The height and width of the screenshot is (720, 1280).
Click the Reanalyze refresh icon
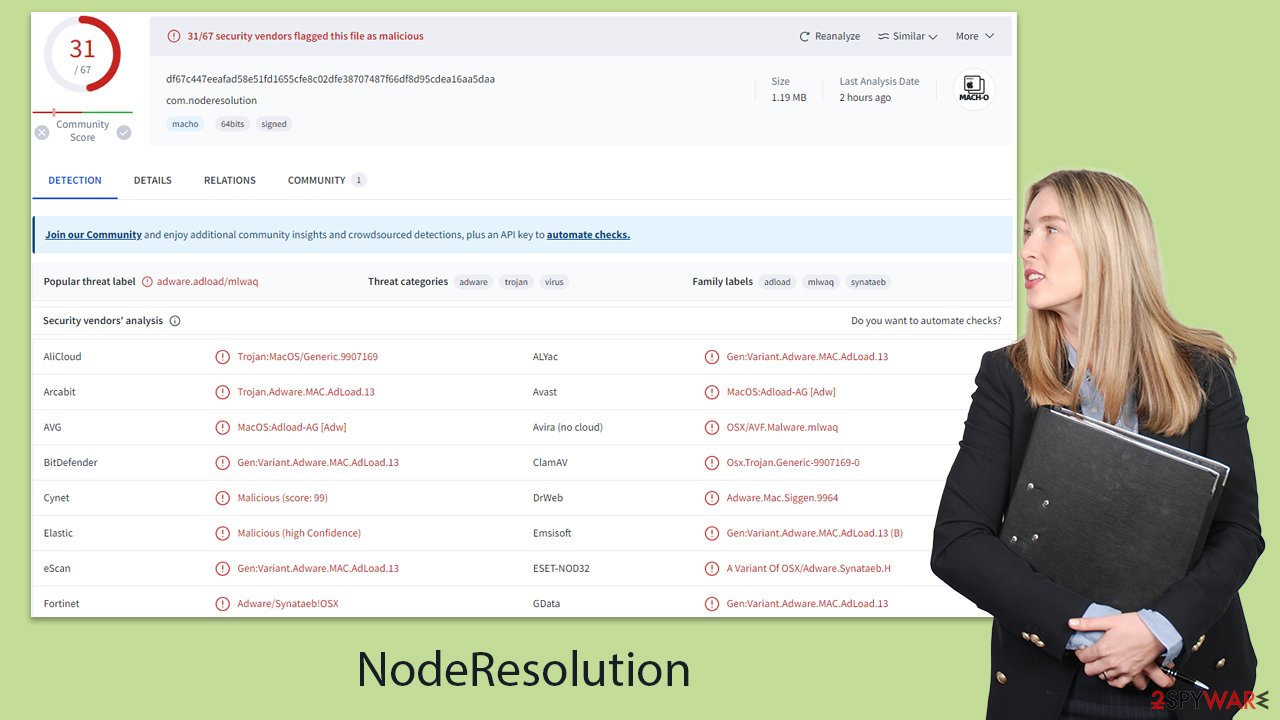pyautogui.click(x=804, y=36)
